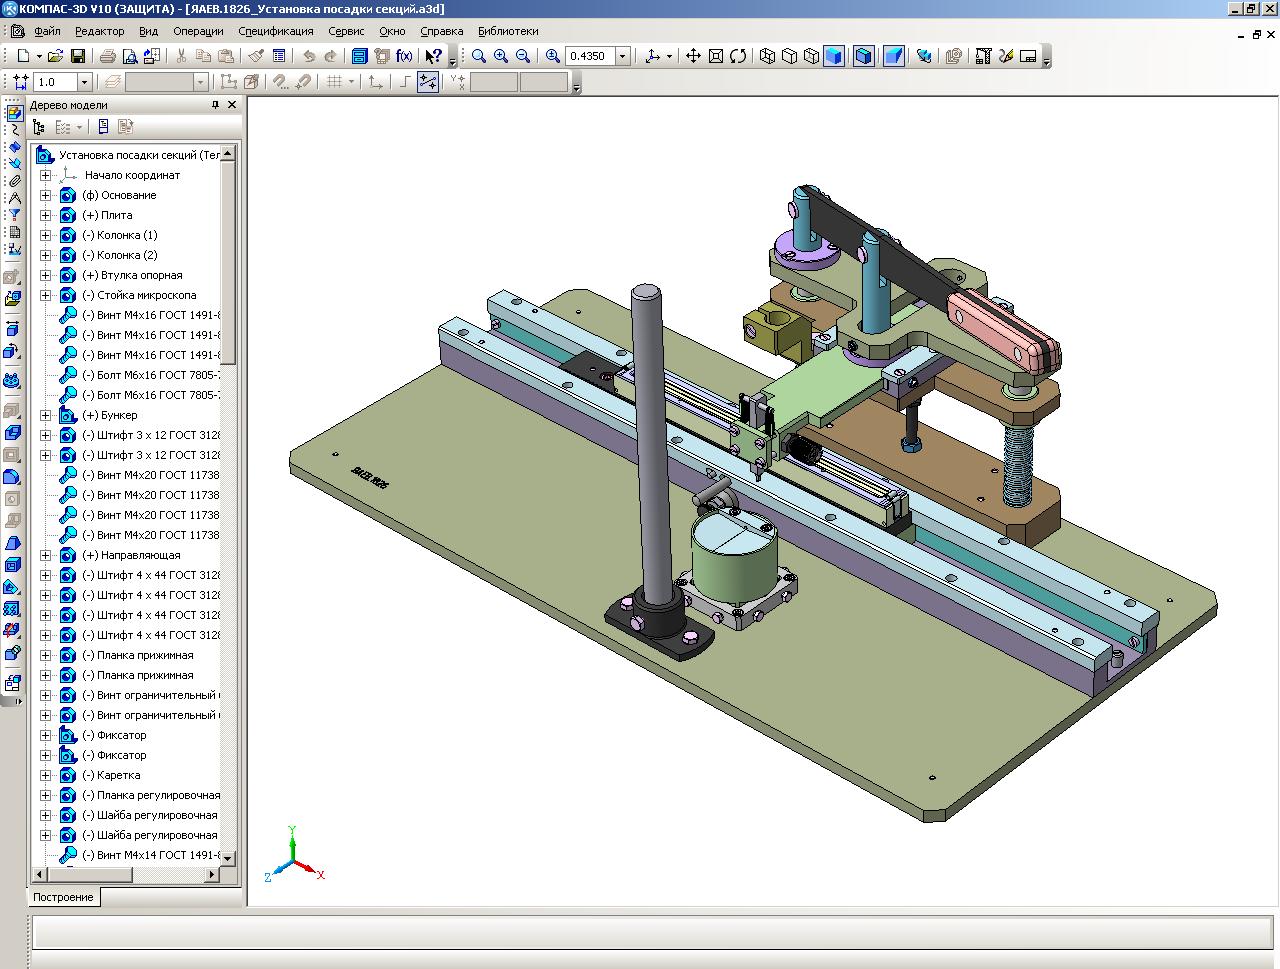Select the Rotate view tool
The width and height of the screenshot is (1280, 969).
pyautogui.click(x=738, y=56)
